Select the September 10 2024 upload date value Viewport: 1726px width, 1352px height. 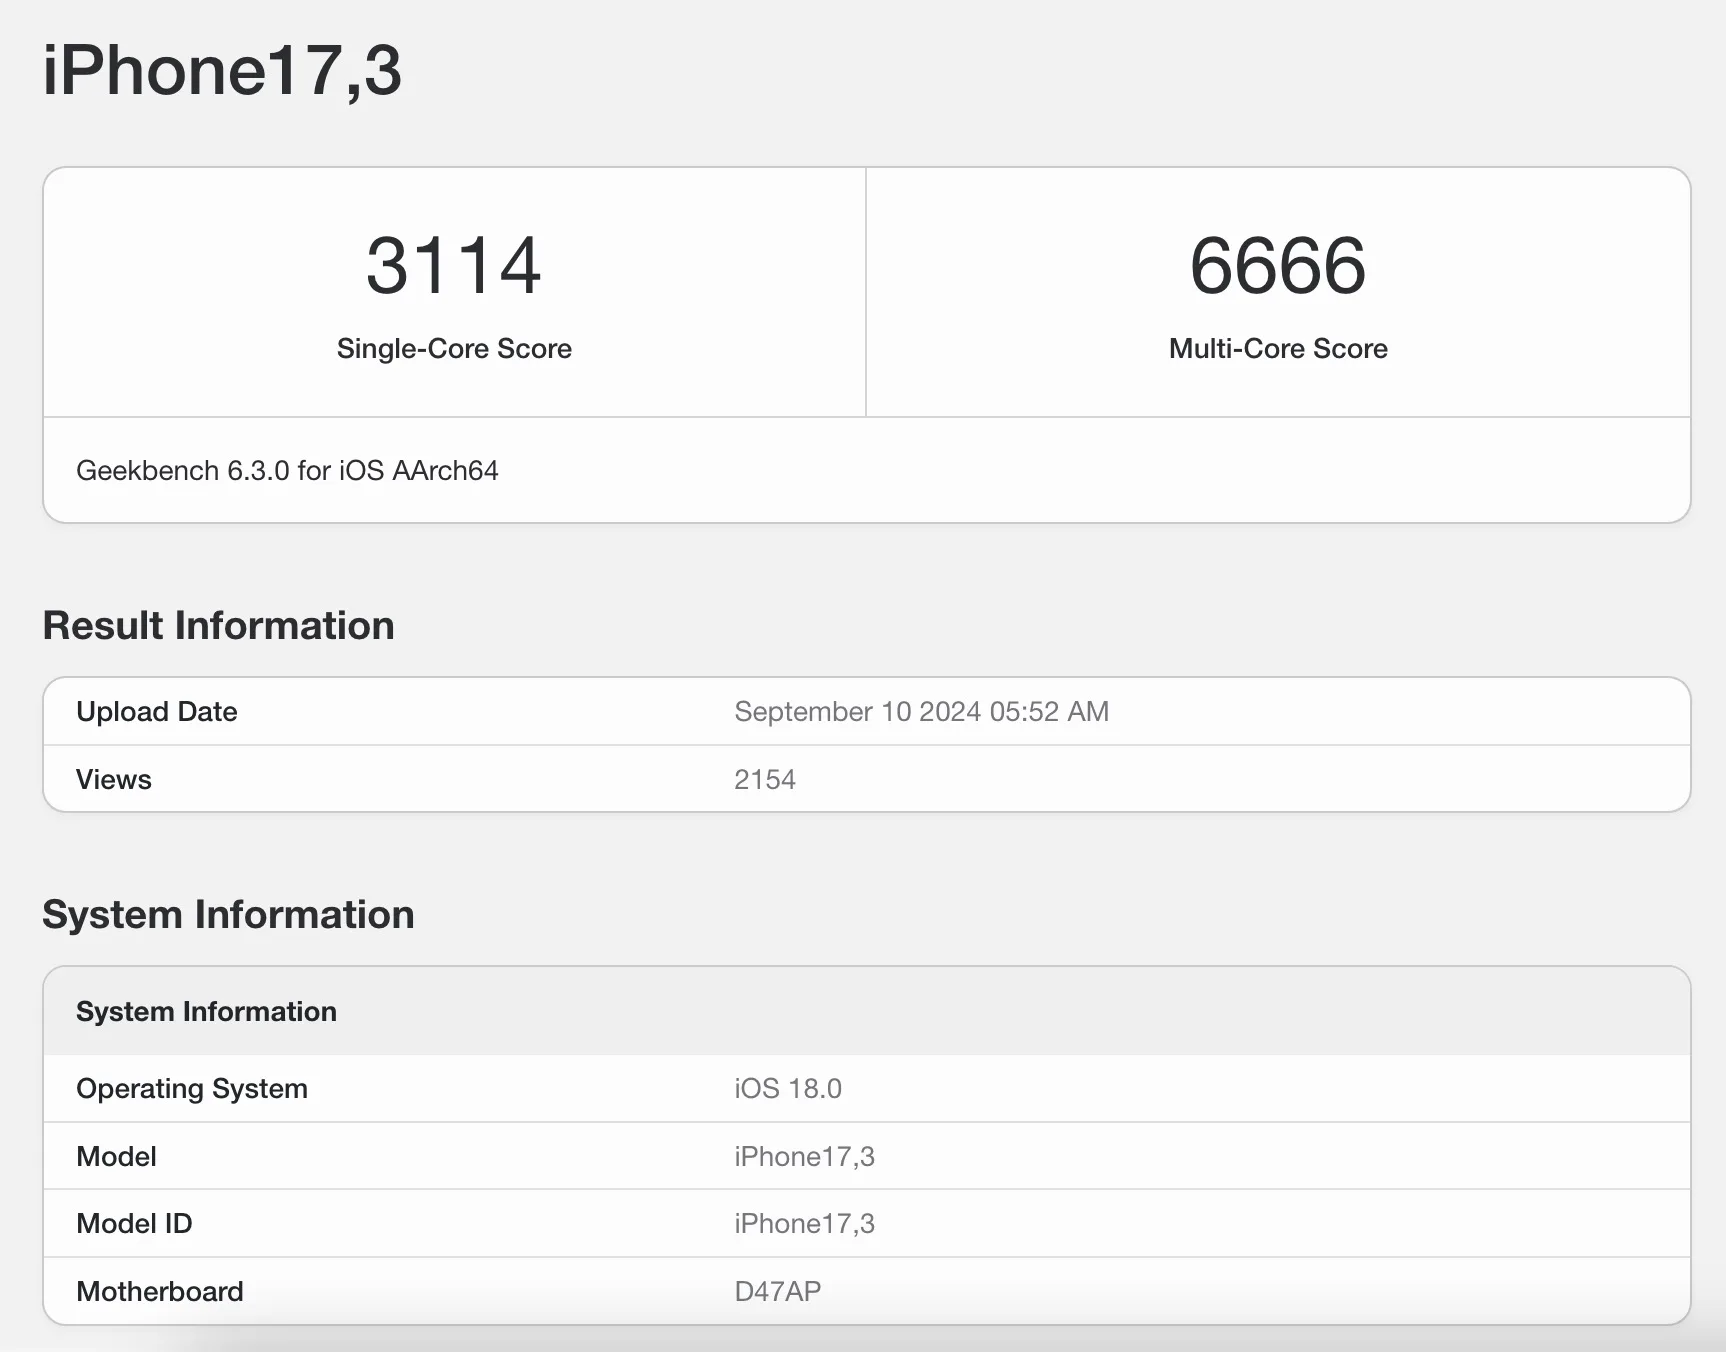pyautogui.click(x=921, y=711)
